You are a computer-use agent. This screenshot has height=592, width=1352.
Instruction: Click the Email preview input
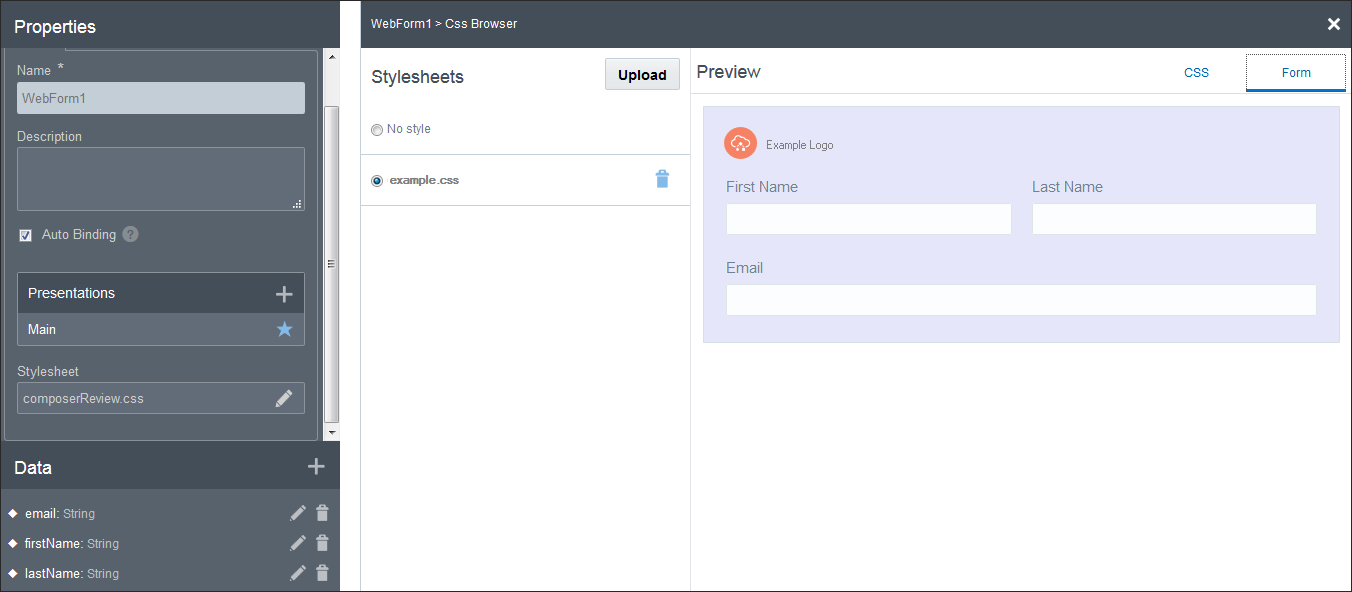1021,300
